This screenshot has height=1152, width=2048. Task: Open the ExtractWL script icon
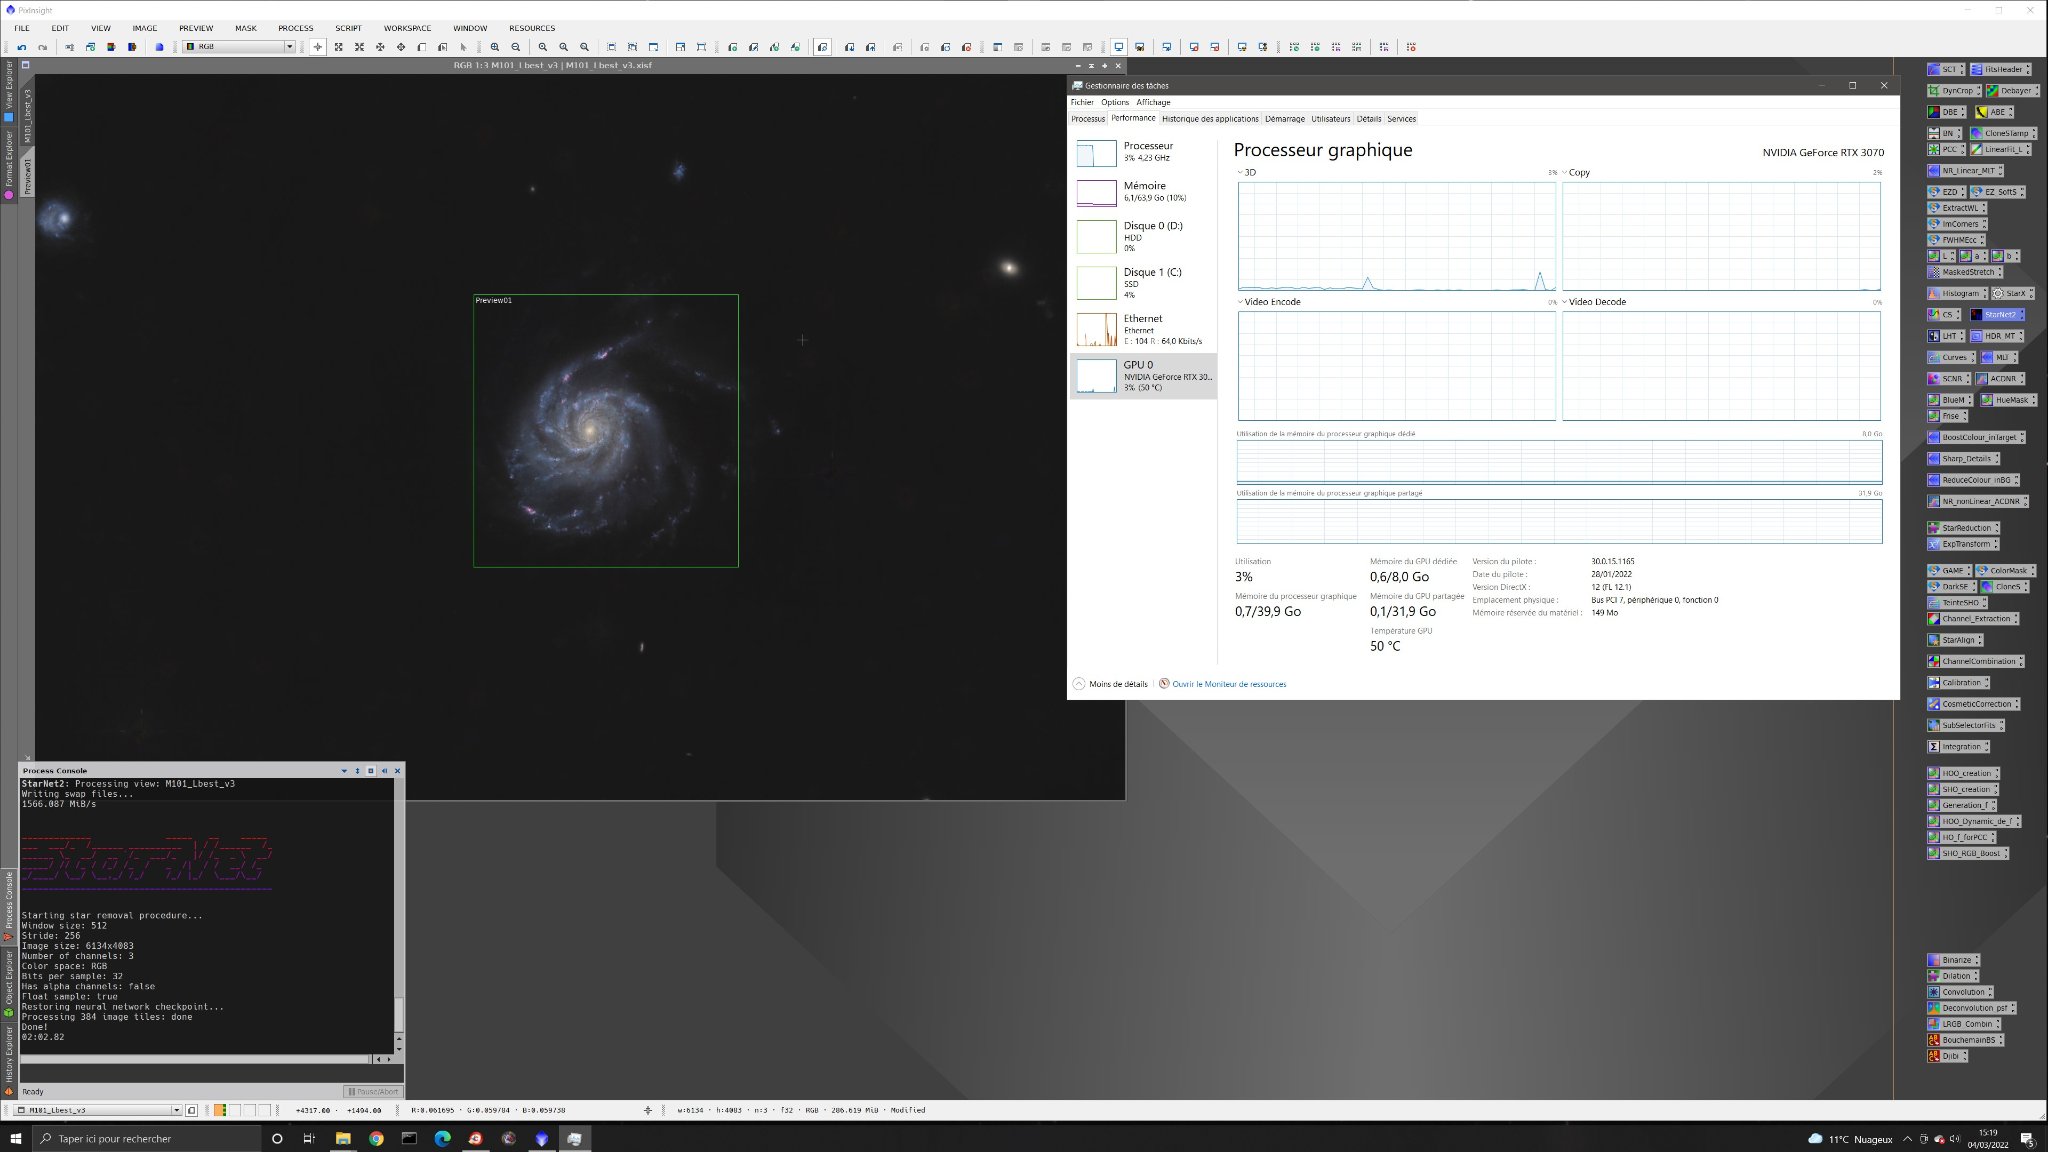[1957, 208]
